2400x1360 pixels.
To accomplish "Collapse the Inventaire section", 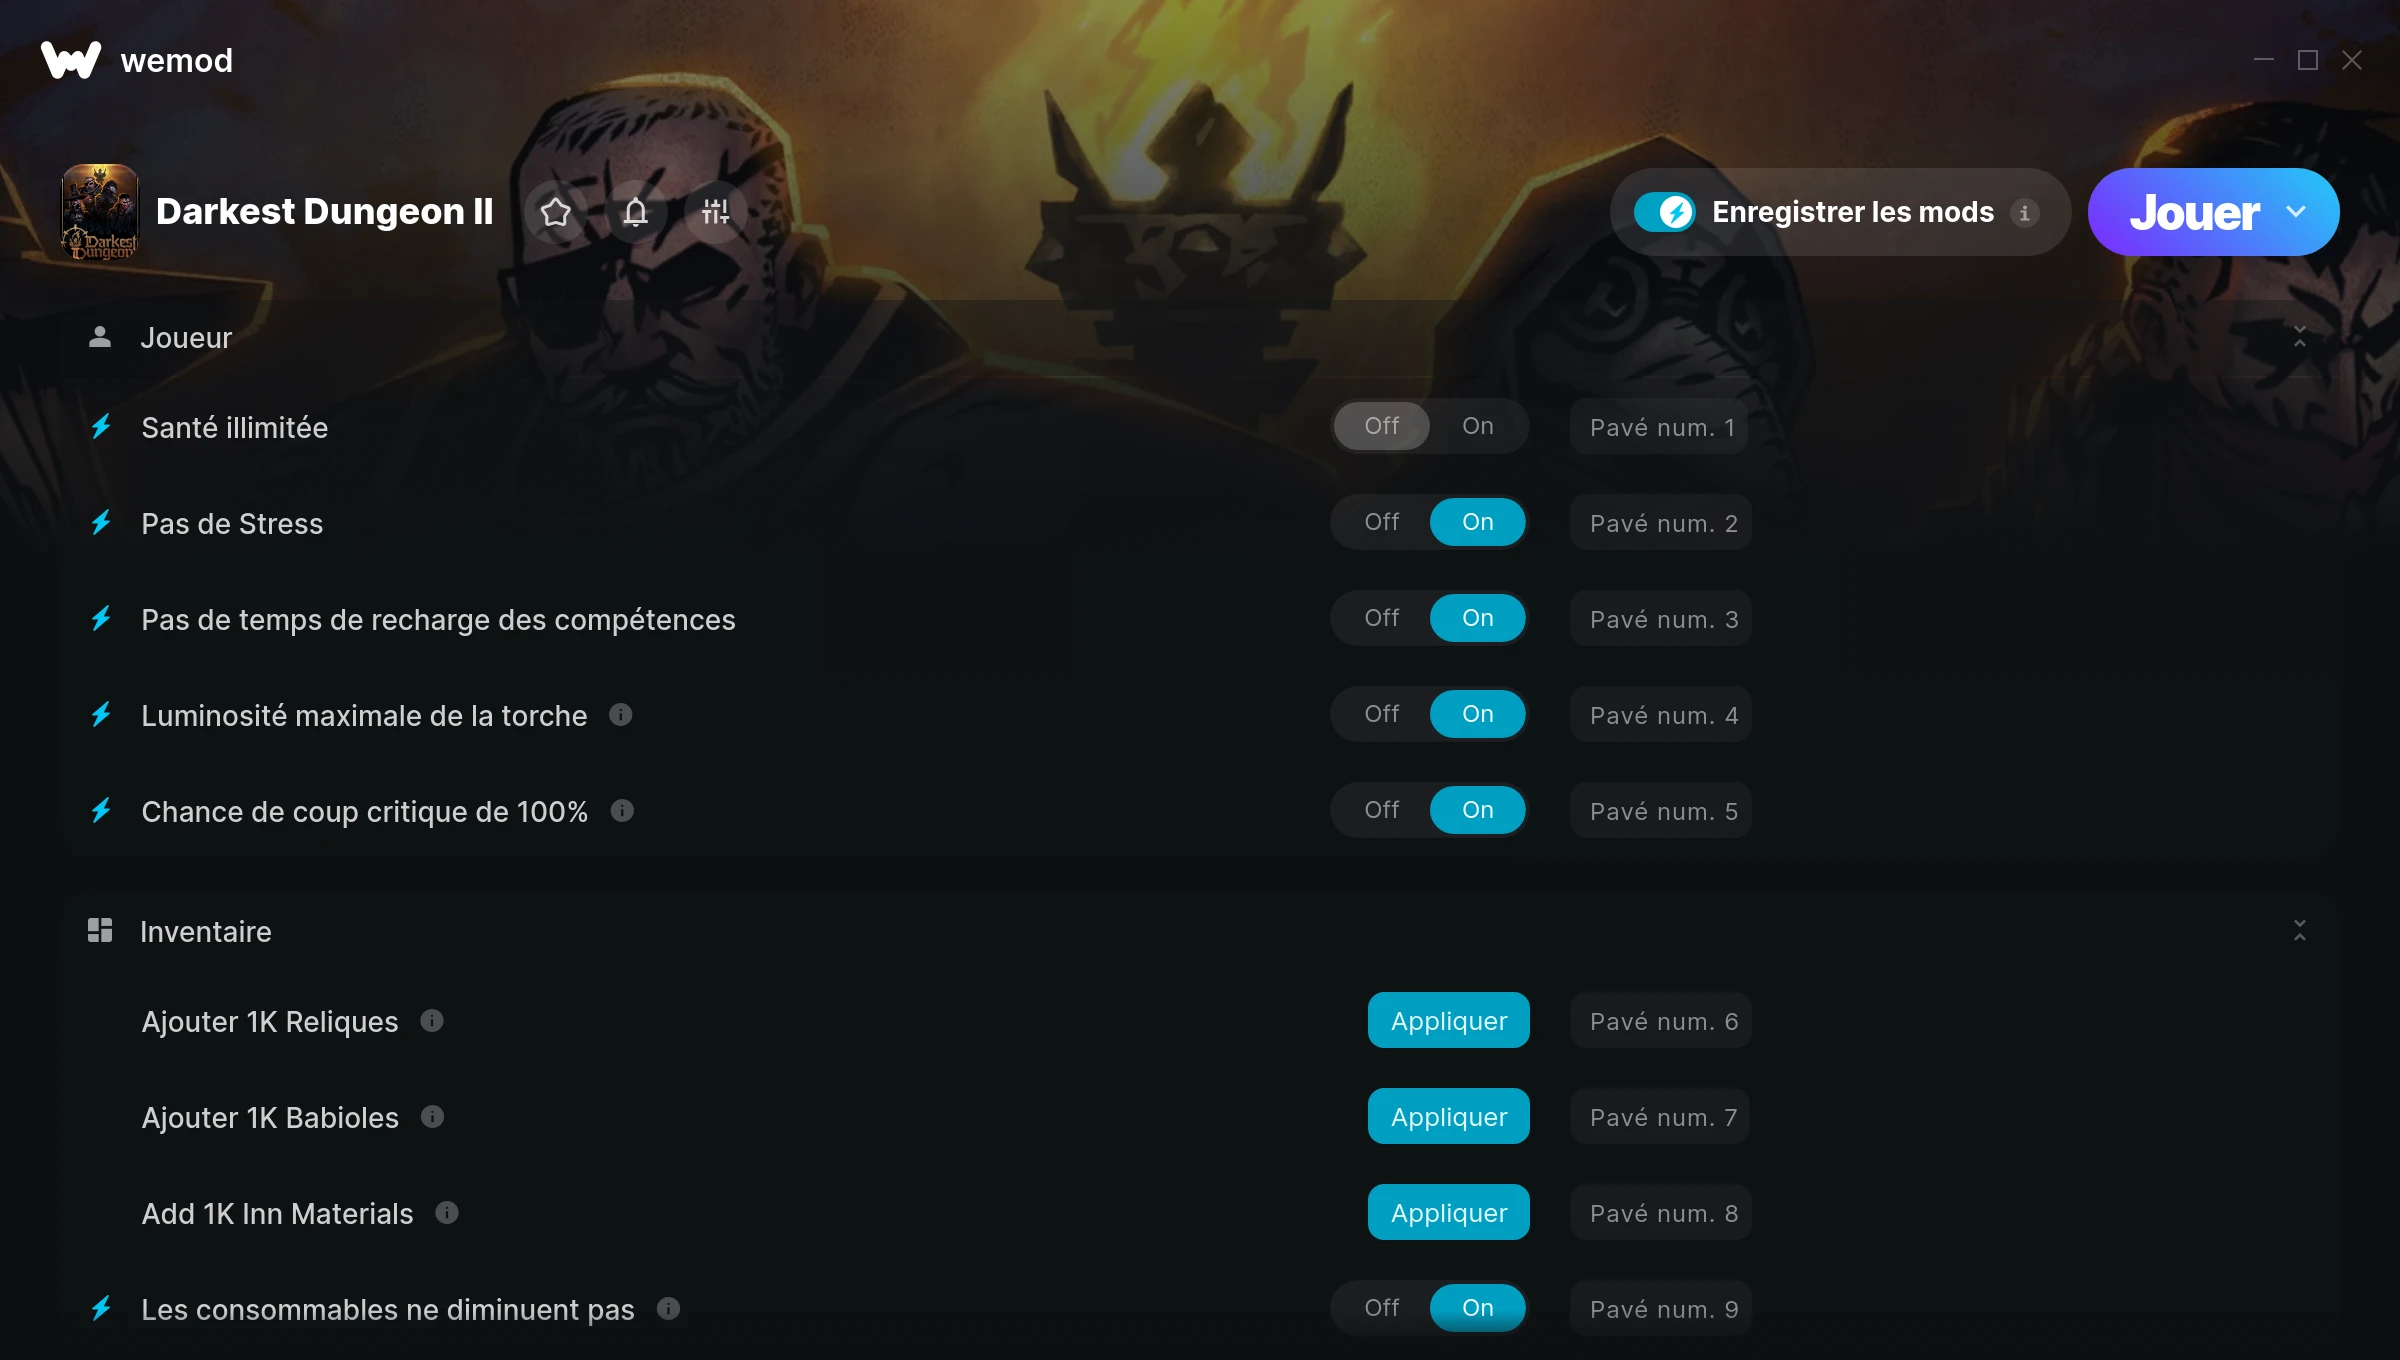I will (x=2300, y=931).
